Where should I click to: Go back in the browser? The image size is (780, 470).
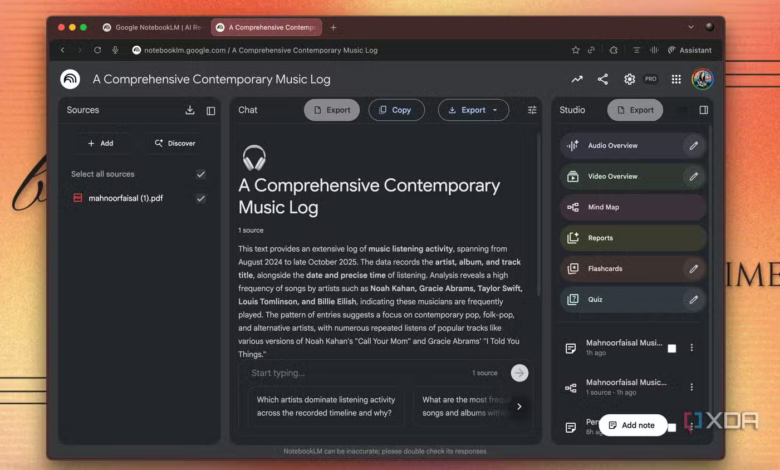point(63,50)
